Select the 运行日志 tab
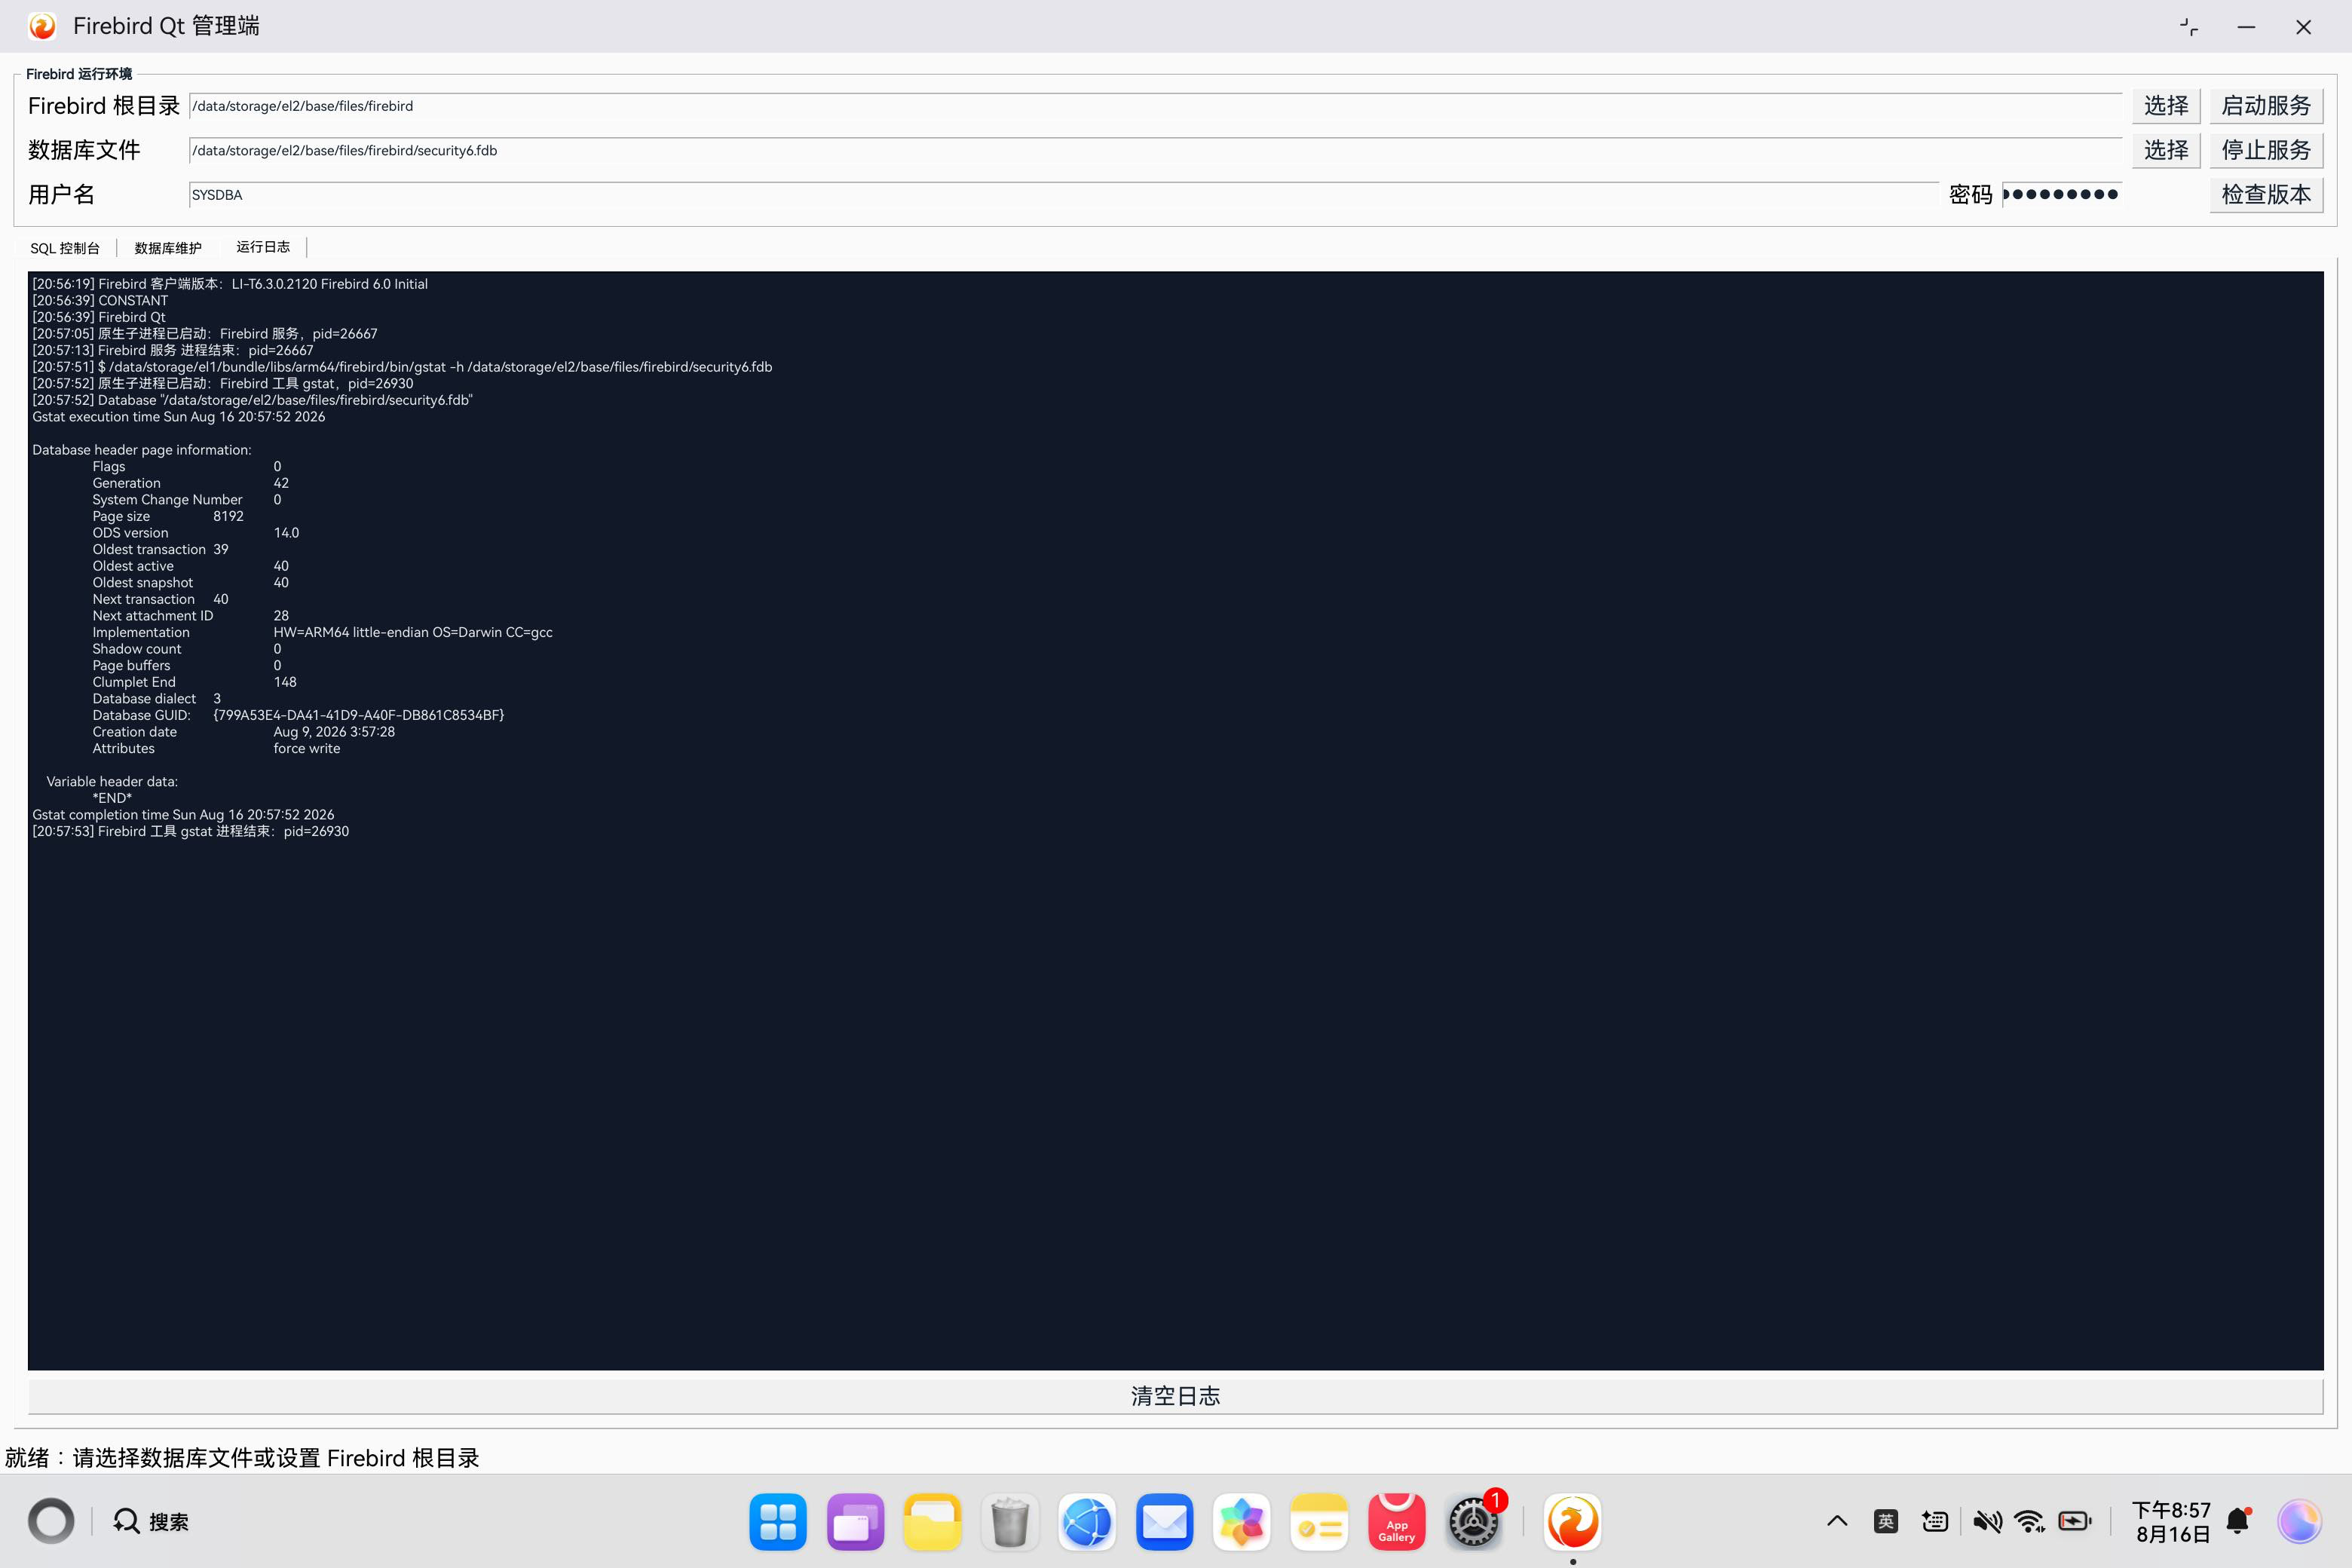This screenshot has height=1568, width=2352. point(263,247)
